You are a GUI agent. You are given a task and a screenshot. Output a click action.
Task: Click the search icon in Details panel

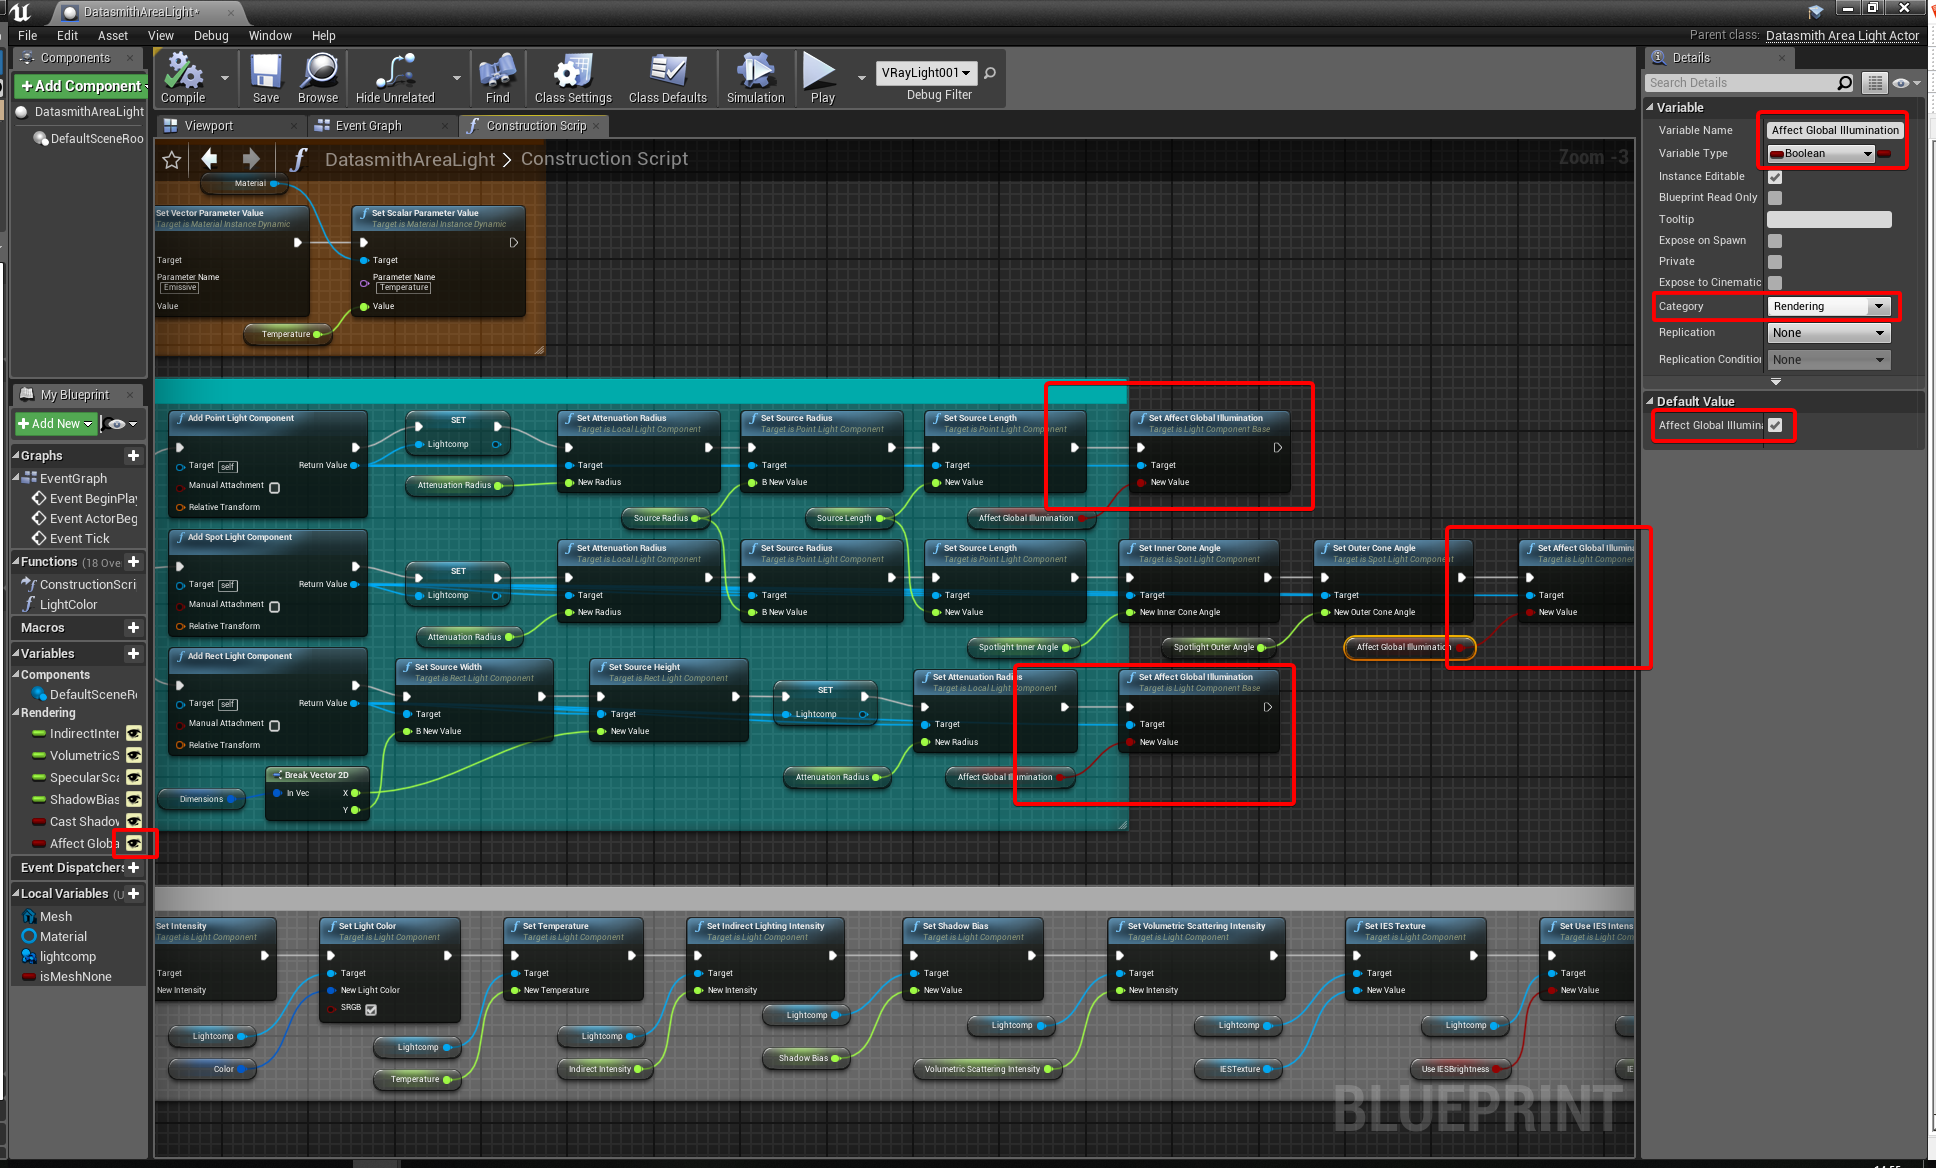(1845, 83)
